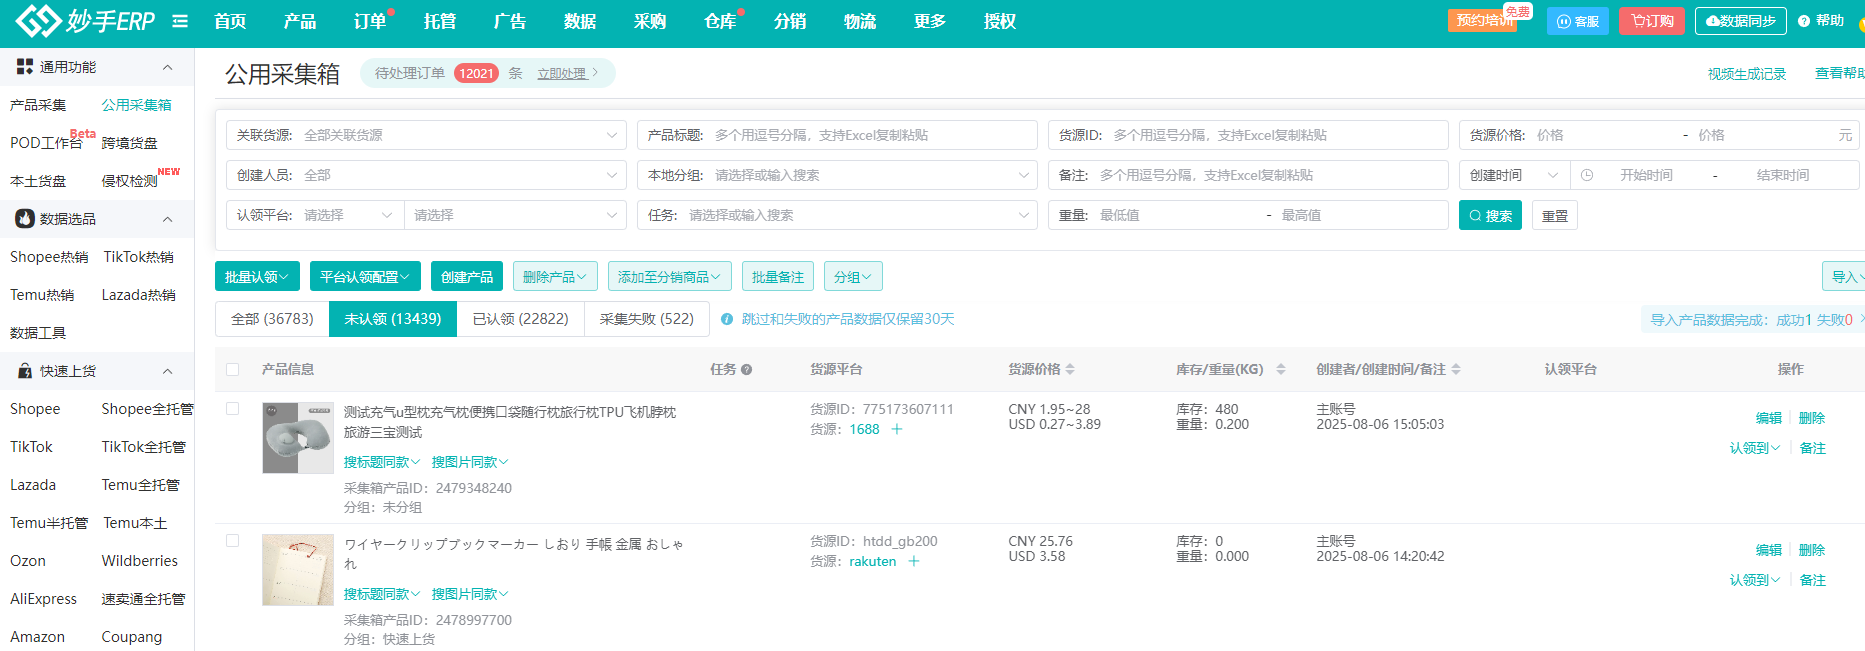Open the 订单 top menu
Screen dimensions: 1865x651
pyautogui.click(x=370, y=21)
